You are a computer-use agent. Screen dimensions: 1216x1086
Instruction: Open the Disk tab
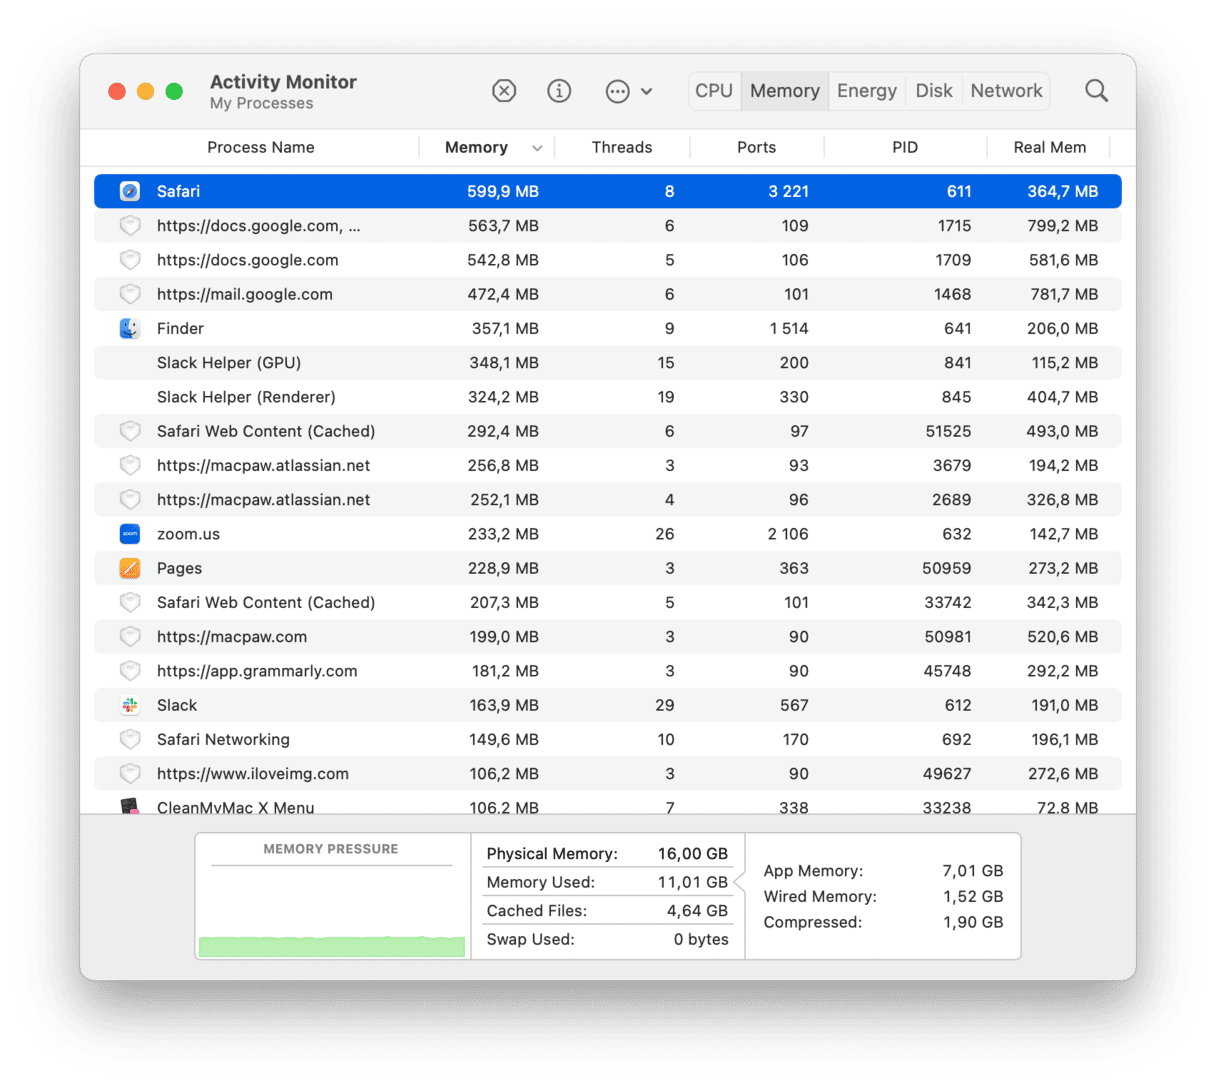click(x=934, y=91)
